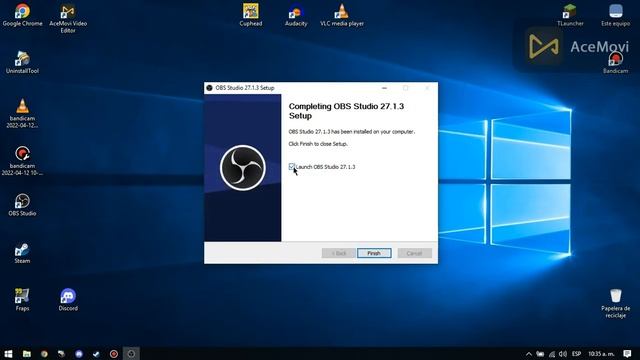Open the clock showing 10:35 a. m.

(601, 354)
